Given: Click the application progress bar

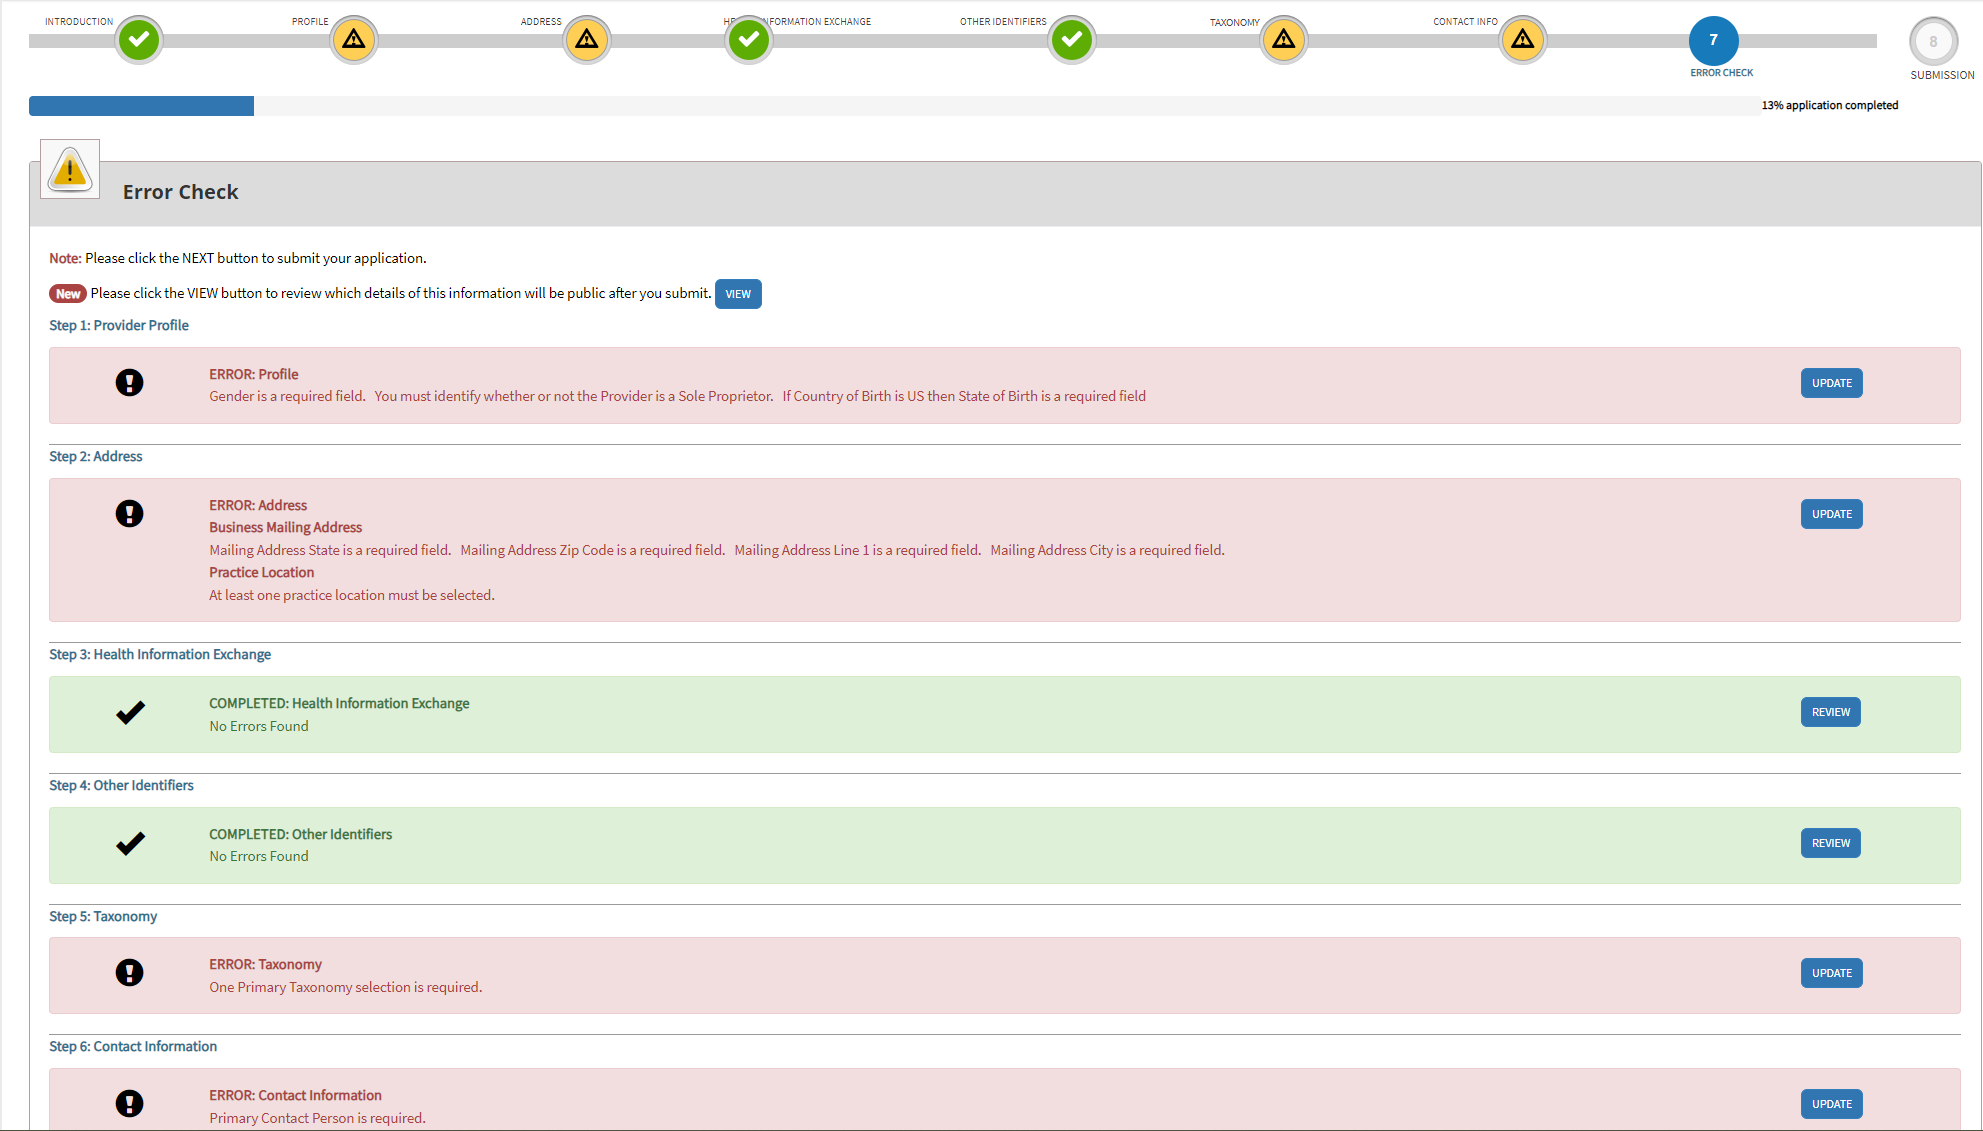Looking at the screenshot, I should [894, 106].
